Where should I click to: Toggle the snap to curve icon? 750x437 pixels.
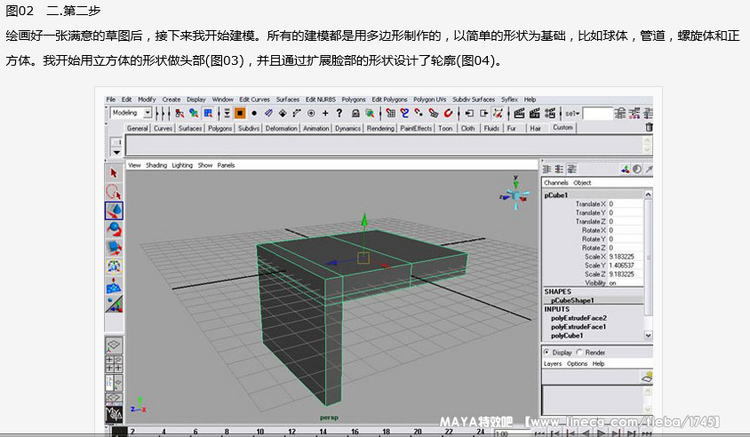tap(405, 113)
